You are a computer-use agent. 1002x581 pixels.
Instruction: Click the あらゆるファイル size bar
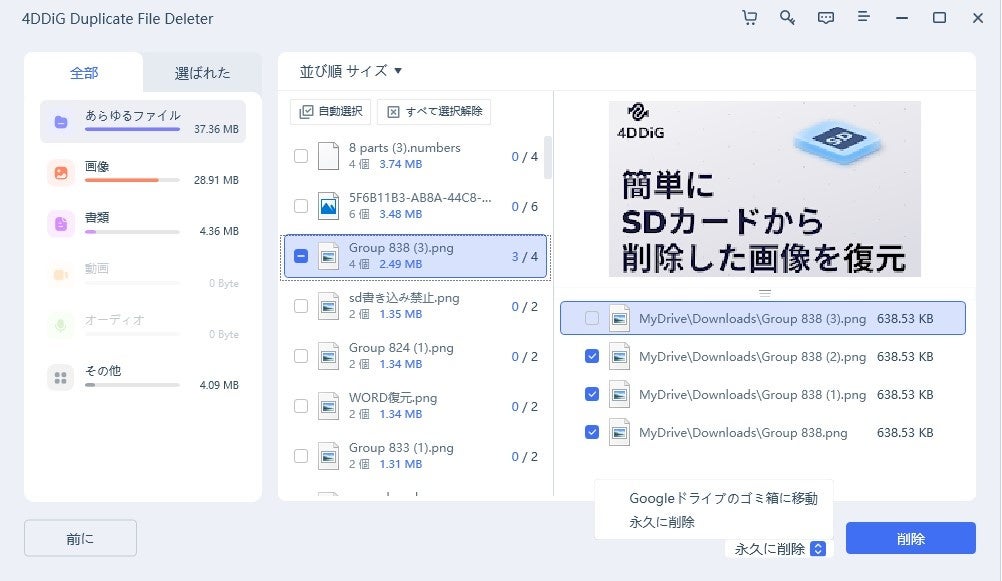pyautogui.click(x=132, y=129)
